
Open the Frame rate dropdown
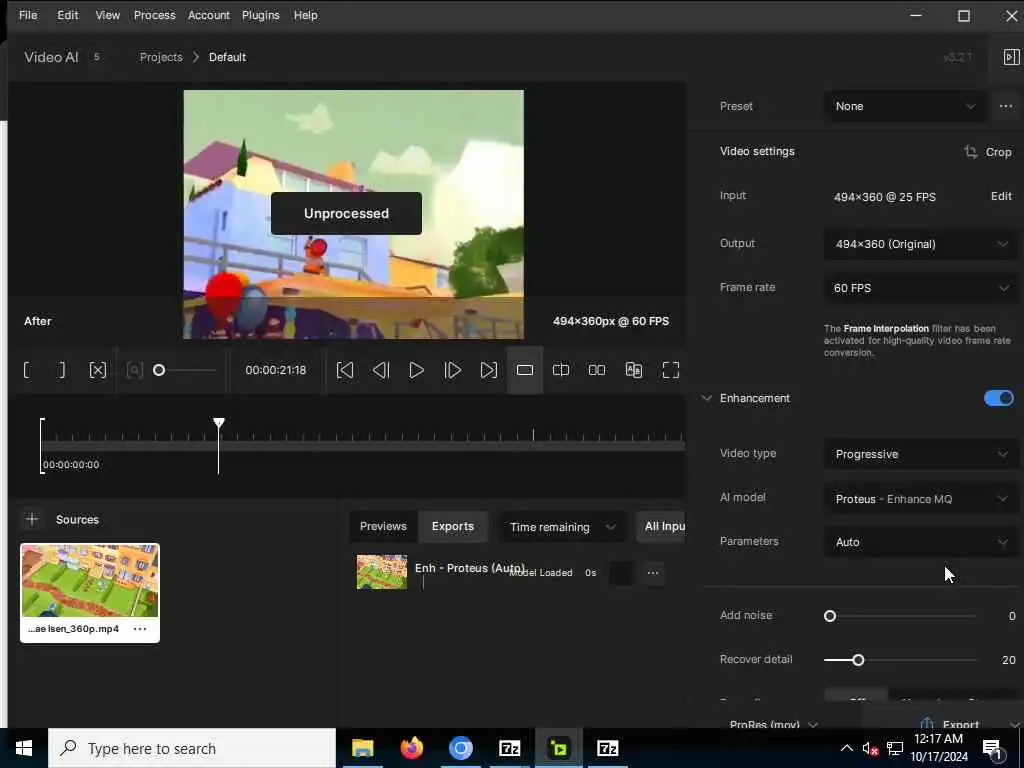point(921,288)
